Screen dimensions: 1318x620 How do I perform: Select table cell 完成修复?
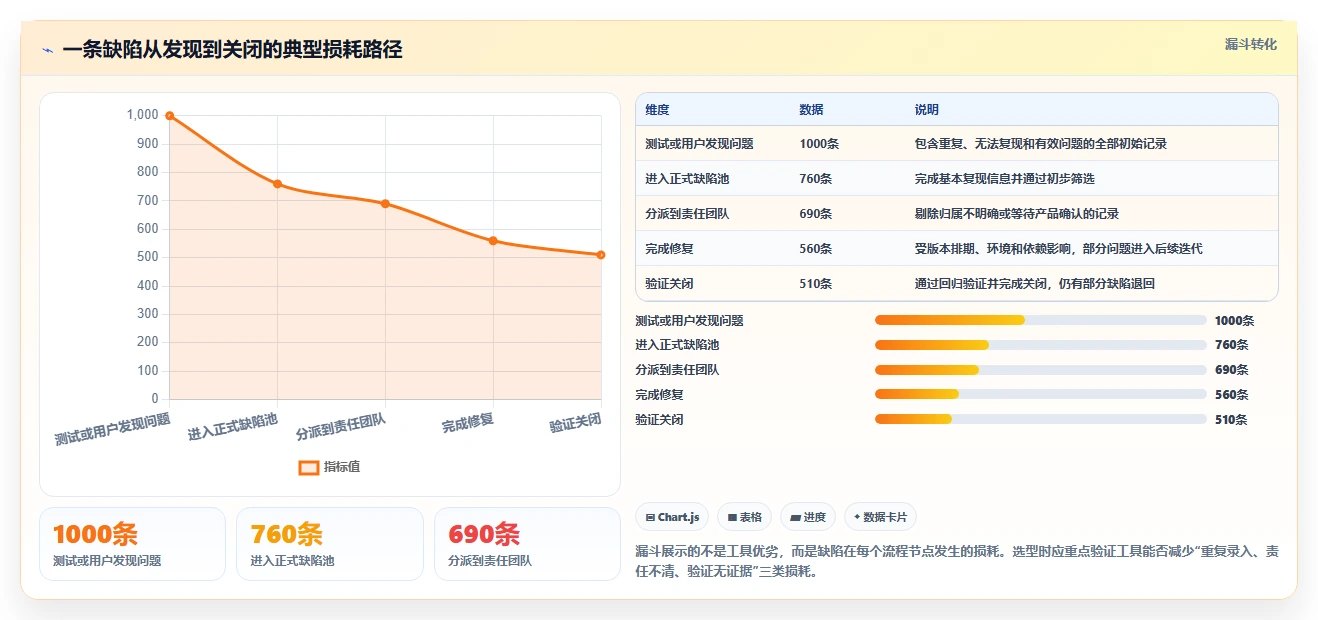click(x=670, y=249)
